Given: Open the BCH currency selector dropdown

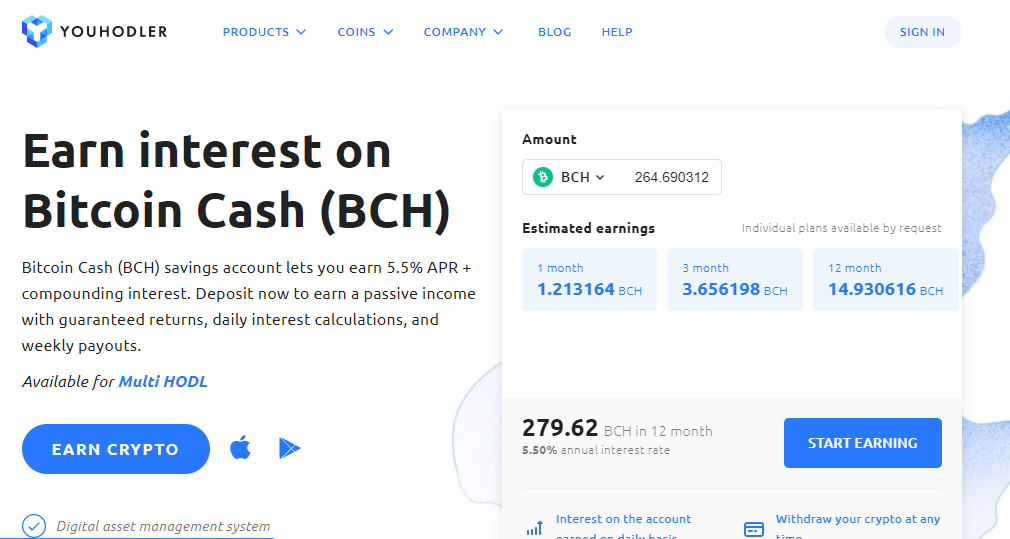Looking at the screenshot, I should point(582,177).
